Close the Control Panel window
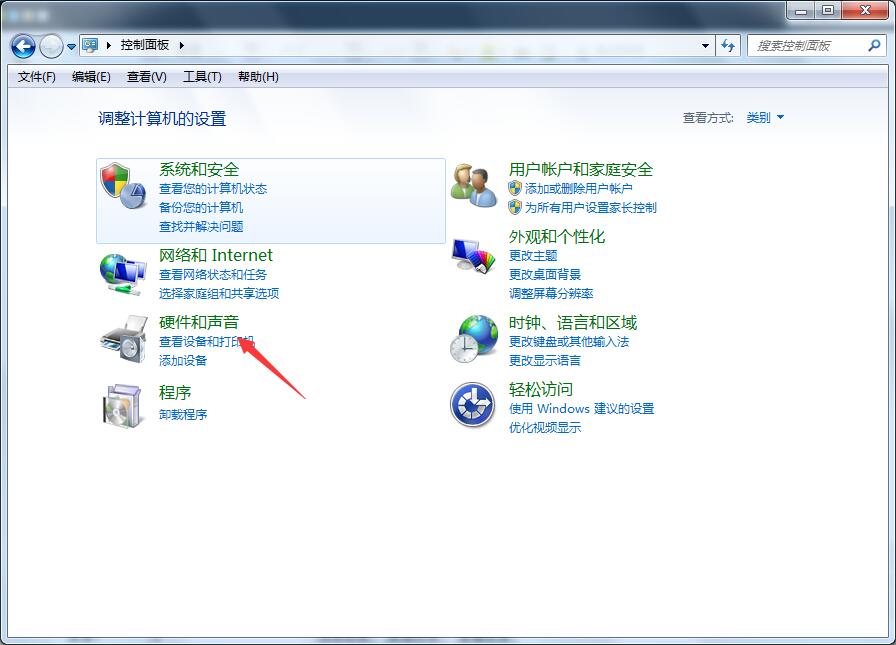 [x=865, y=11]
